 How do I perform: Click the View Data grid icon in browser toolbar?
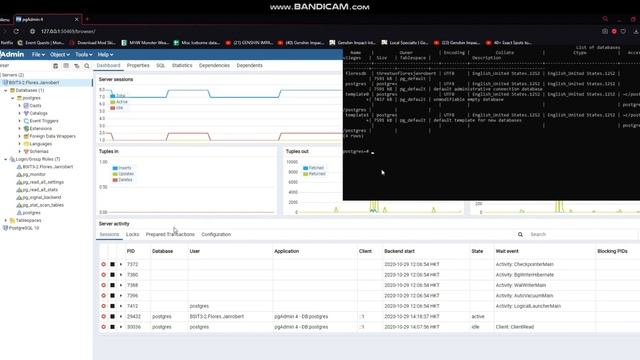pyautogui.click(x=66, y=66)
